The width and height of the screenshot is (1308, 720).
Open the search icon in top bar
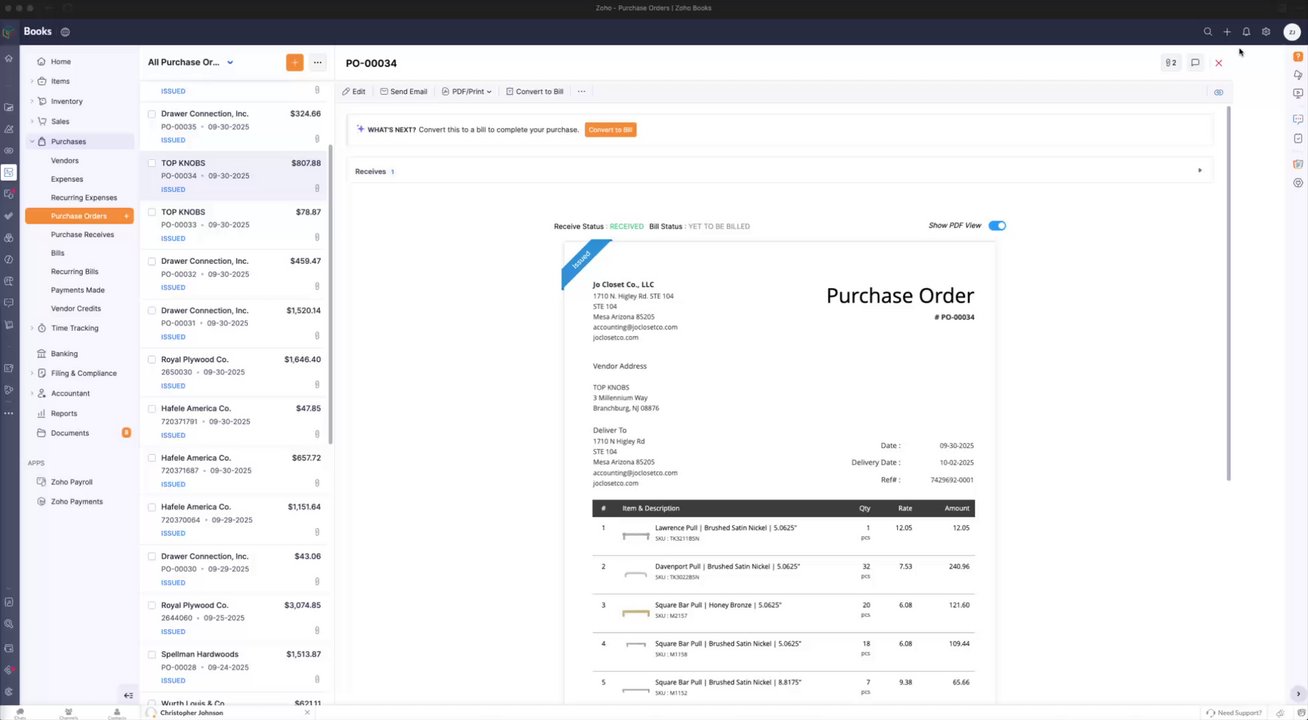pyautogui.click(x=1207, y=32)
